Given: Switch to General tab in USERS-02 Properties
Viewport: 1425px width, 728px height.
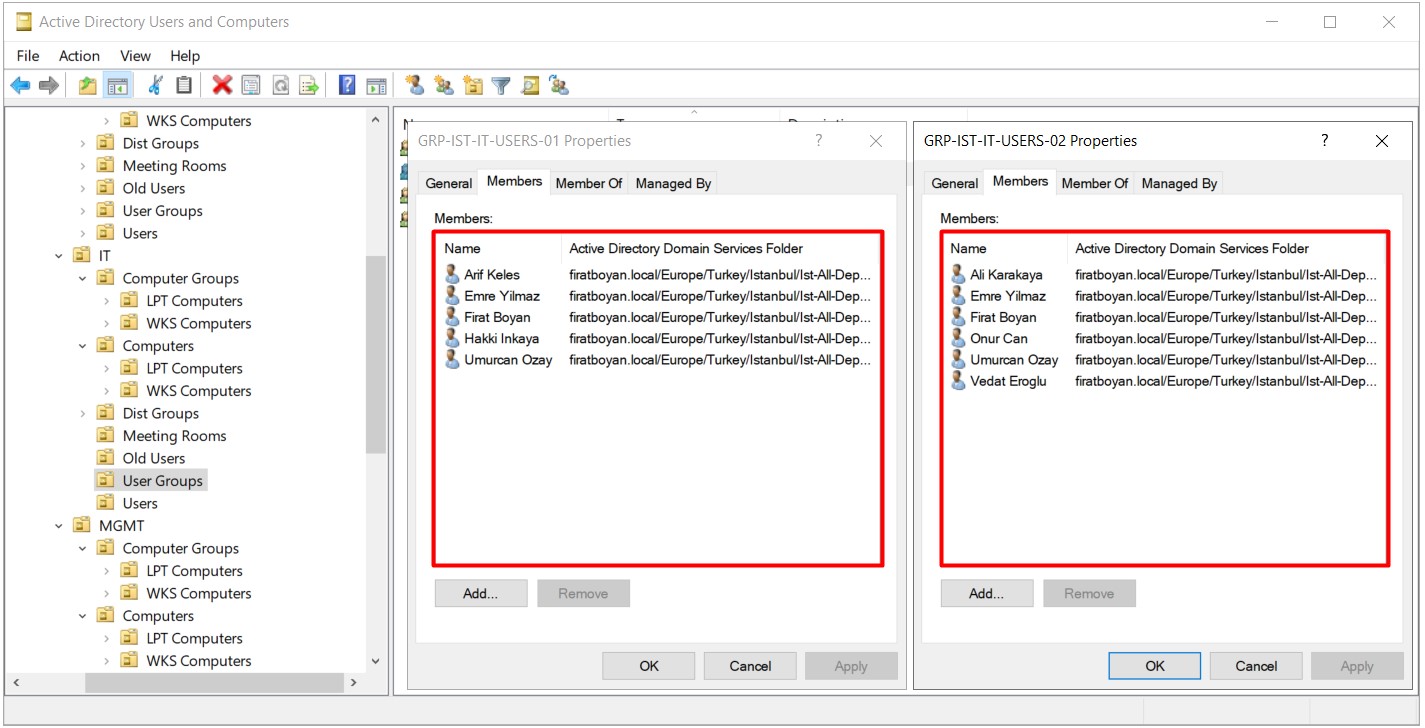Looking at the screenshot, I should click(954, 183).
